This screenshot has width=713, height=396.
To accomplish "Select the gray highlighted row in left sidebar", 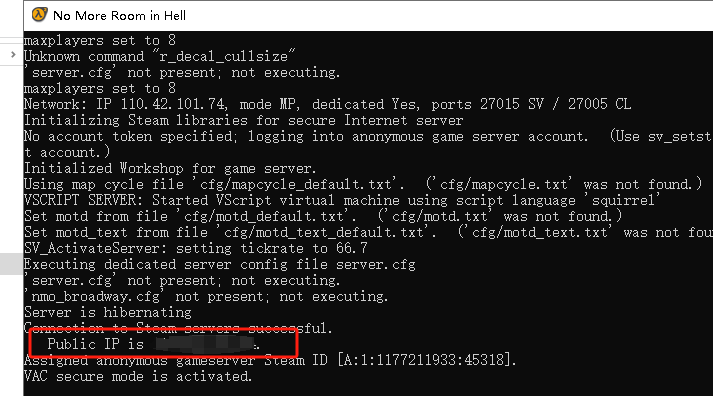I will coord(11,264).
